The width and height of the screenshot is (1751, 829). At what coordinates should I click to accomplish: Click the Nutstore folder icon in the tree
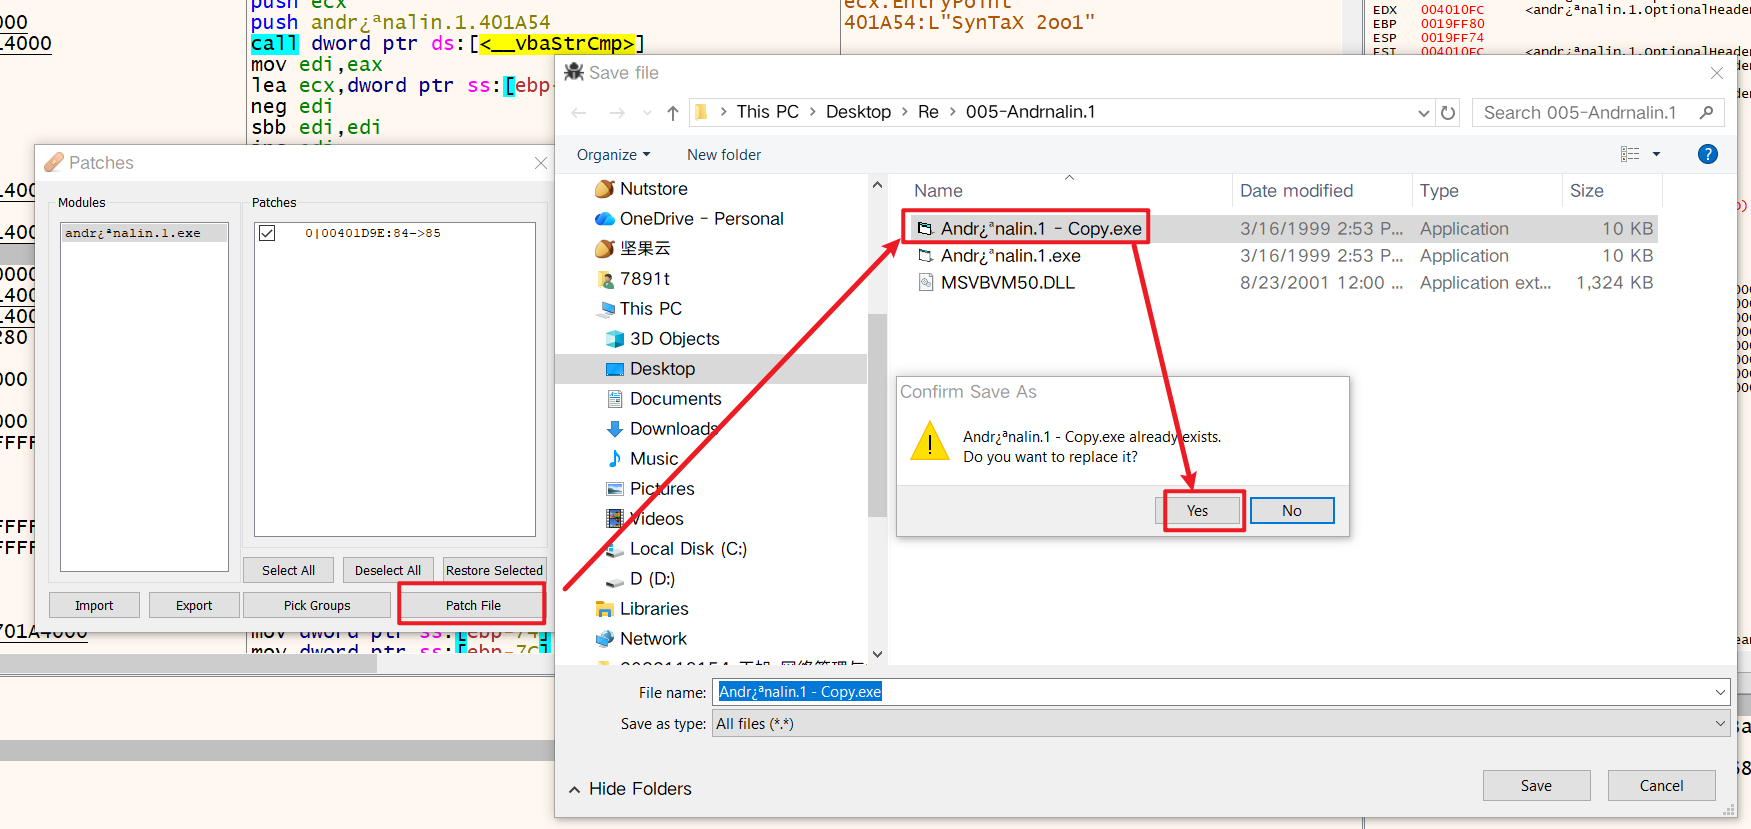point(605,189)
